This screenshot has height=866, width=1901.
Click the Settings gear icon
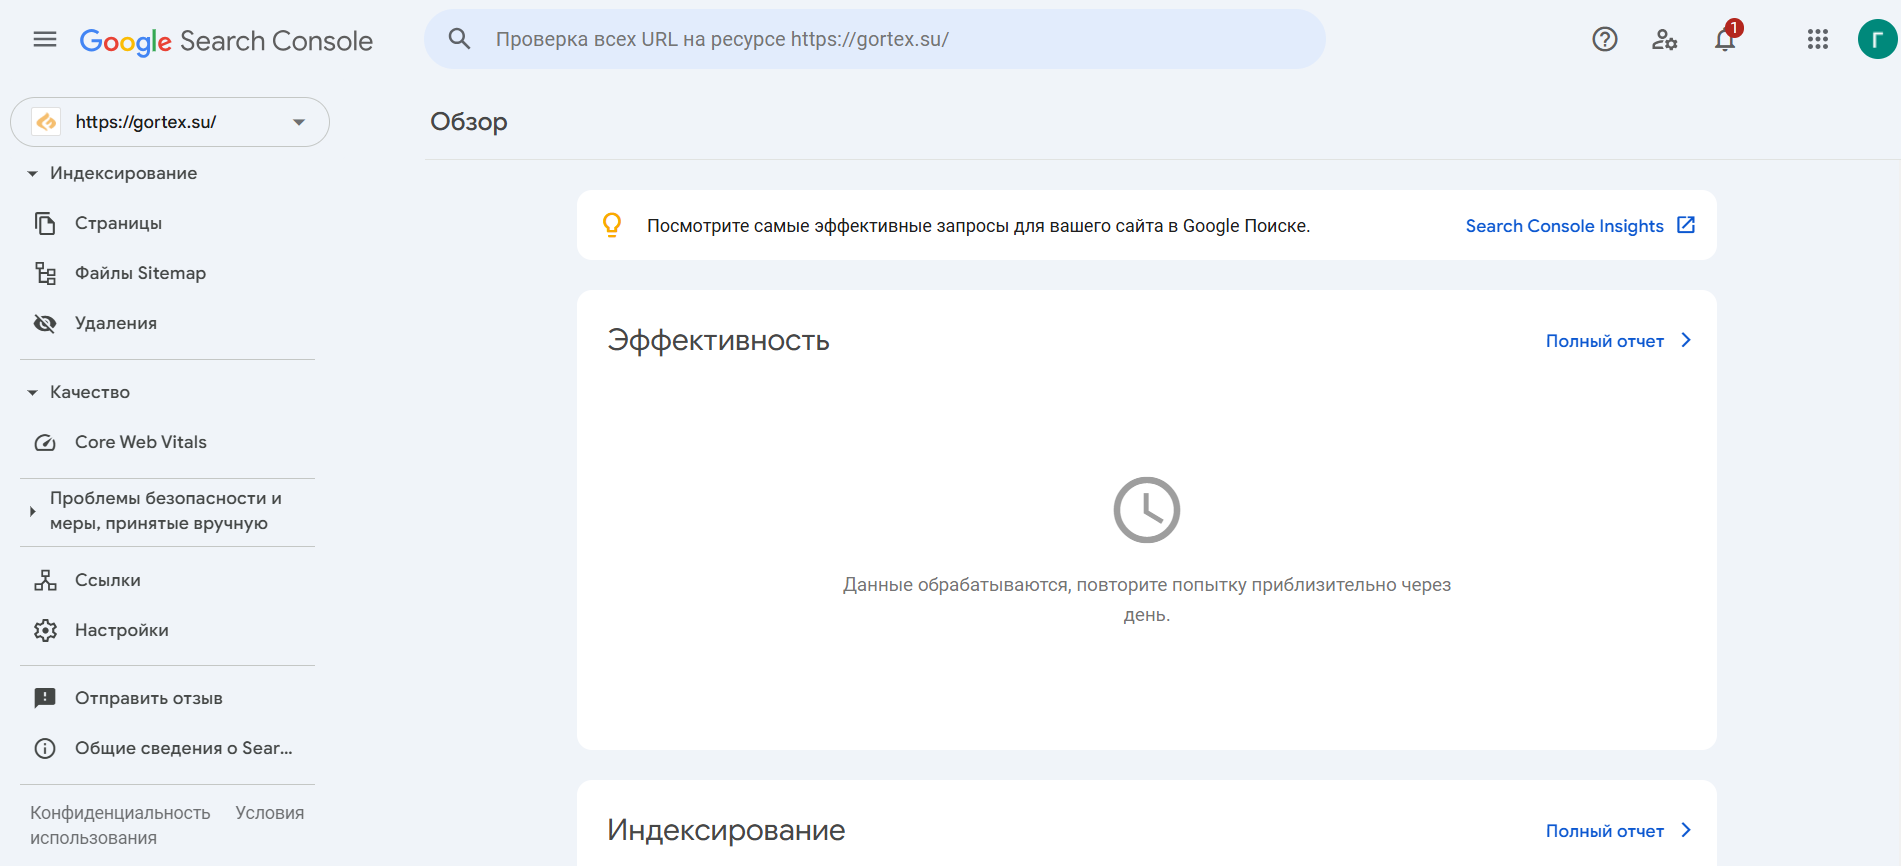45,630
